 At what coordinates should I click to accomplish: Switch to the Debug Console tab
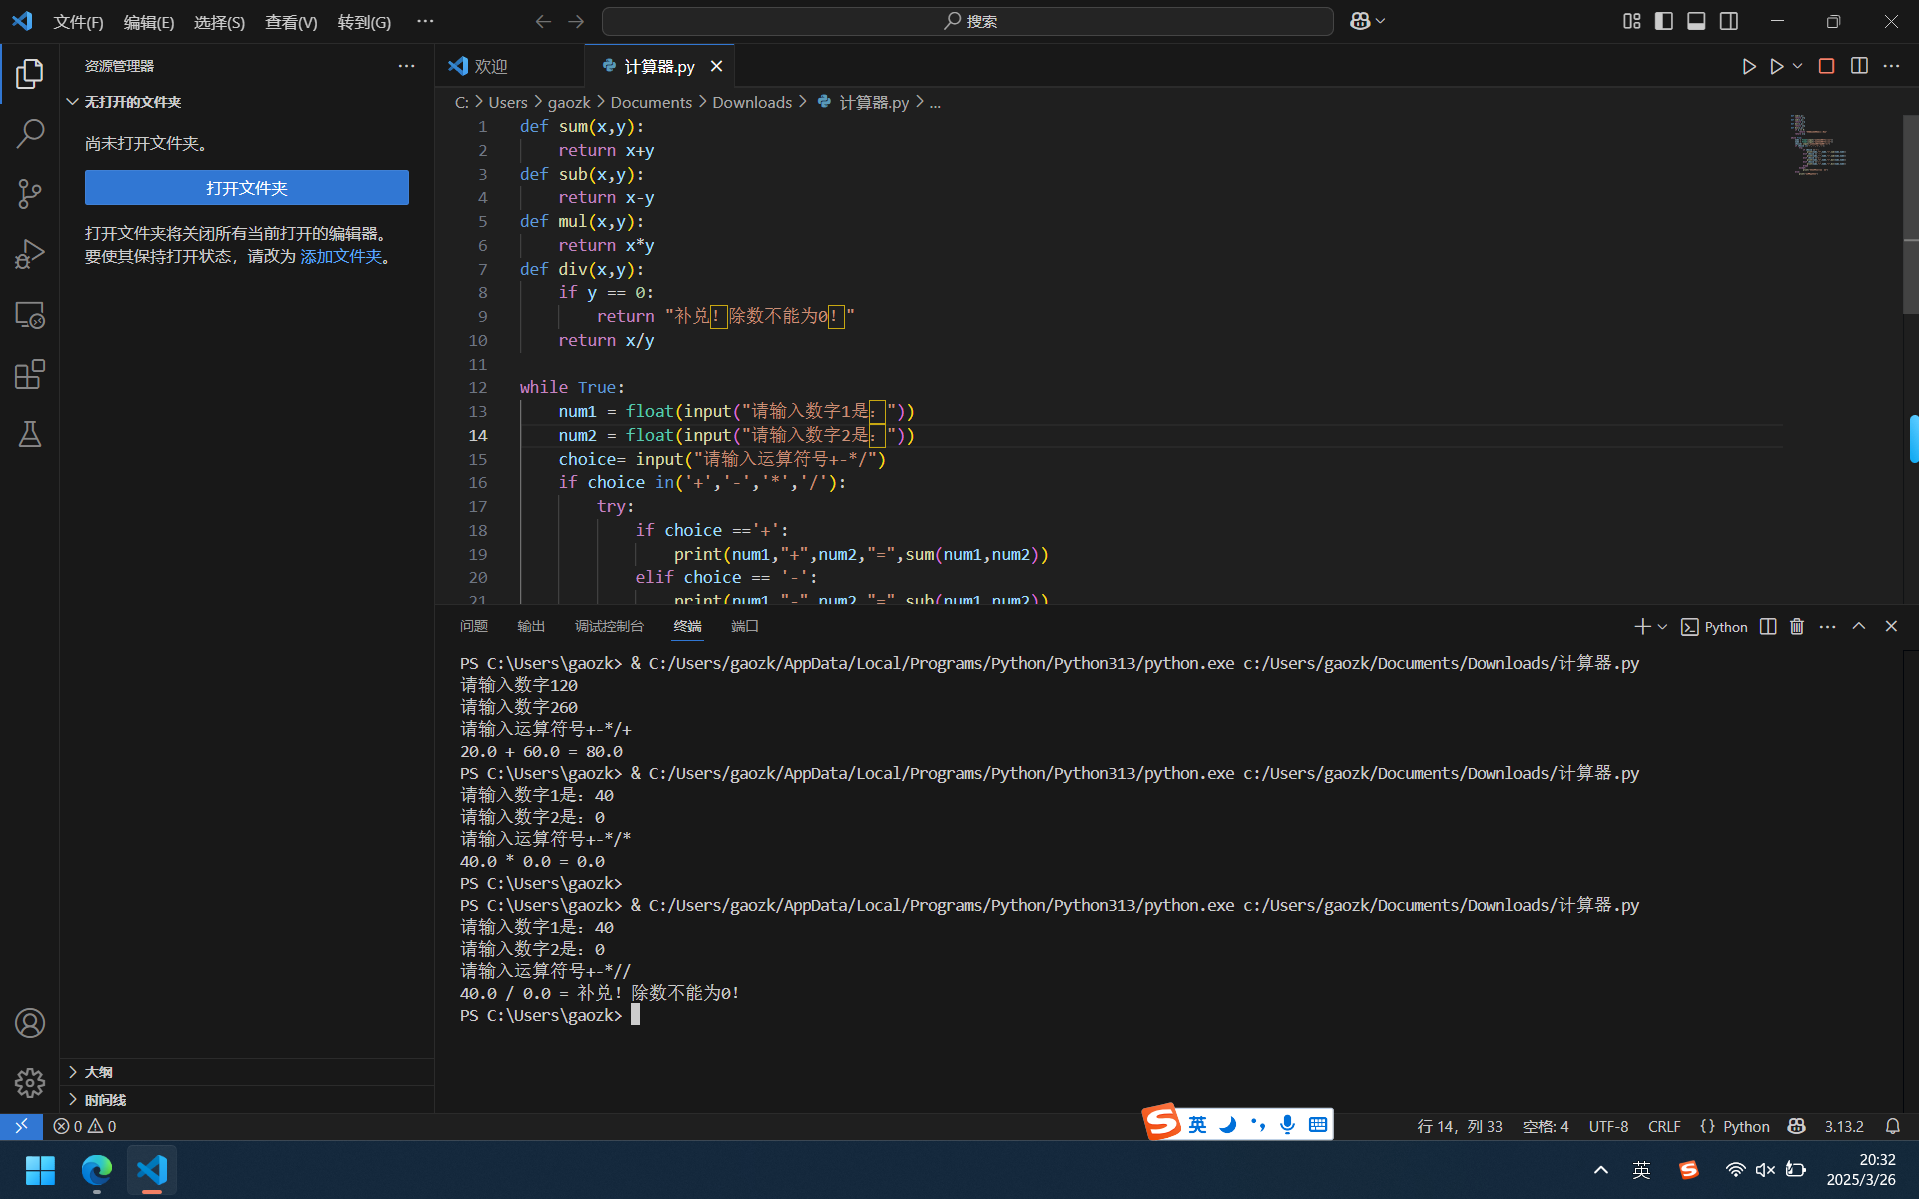point(609,626)
